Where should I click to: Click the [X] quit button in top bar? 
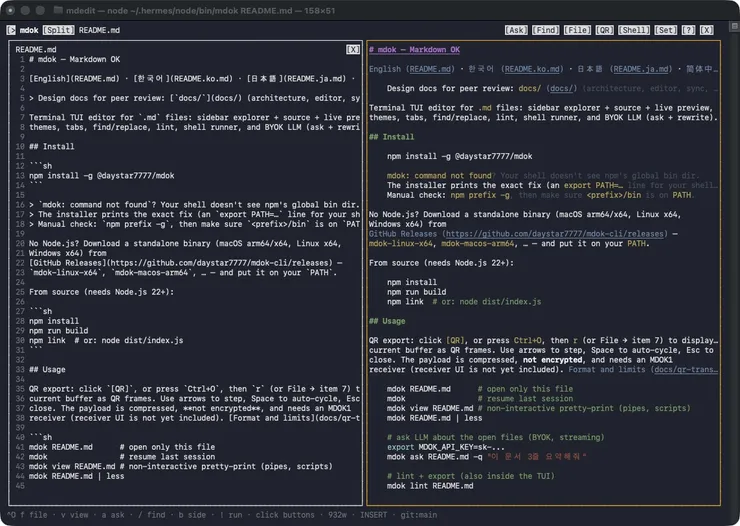point(706,30)
